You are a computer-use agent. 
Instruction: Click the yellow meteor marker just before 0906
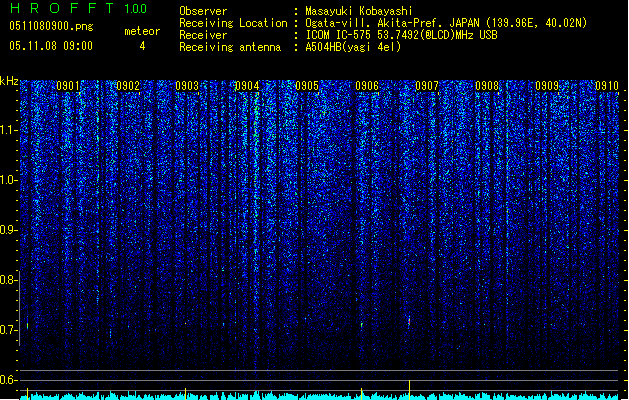click(361, 394)
